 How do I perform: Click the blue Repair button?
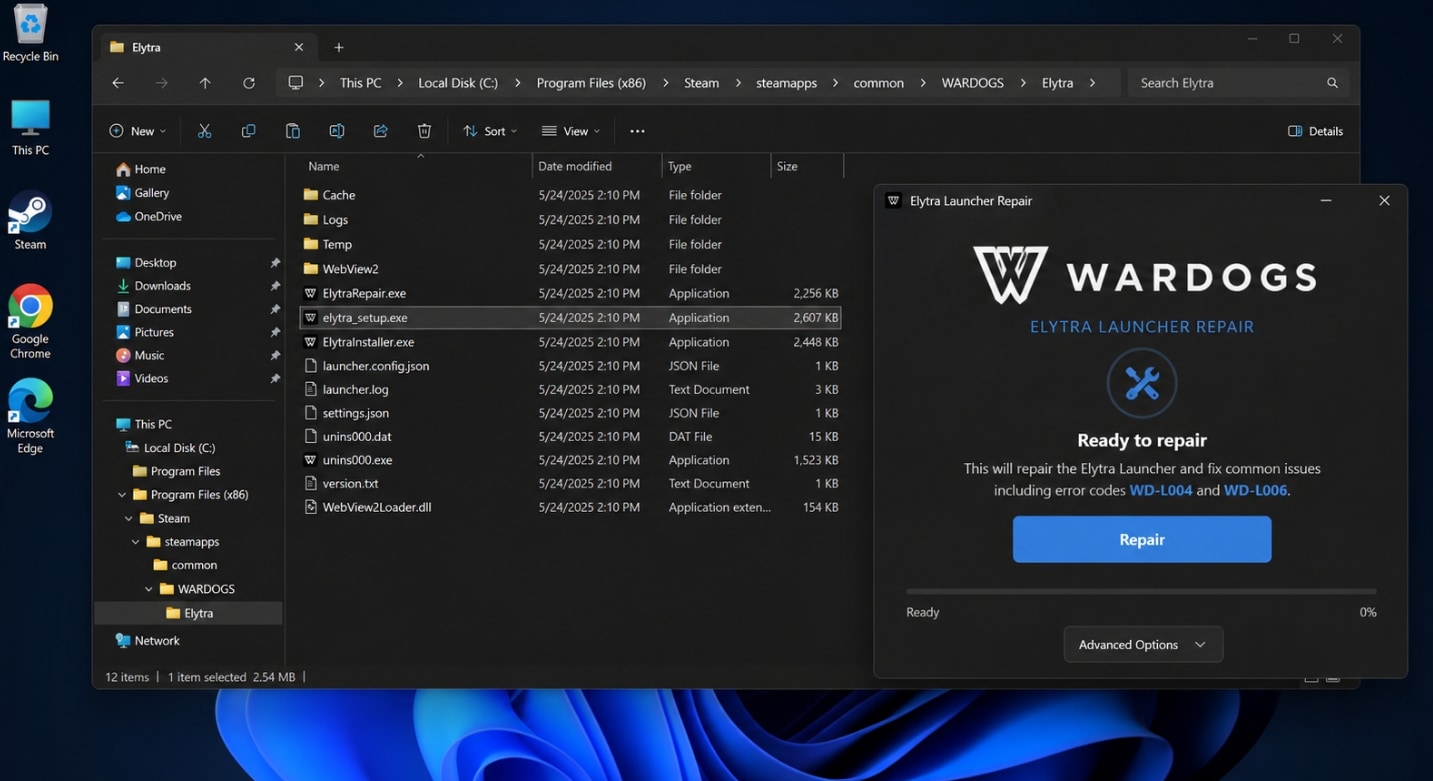[1142, 540]
